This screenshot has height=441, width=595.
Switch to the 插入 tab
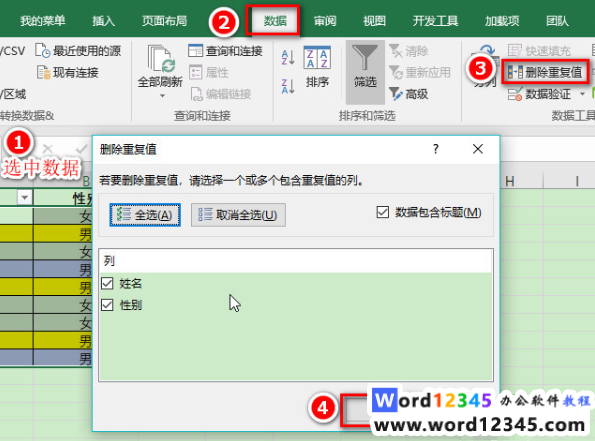(104, 21)
